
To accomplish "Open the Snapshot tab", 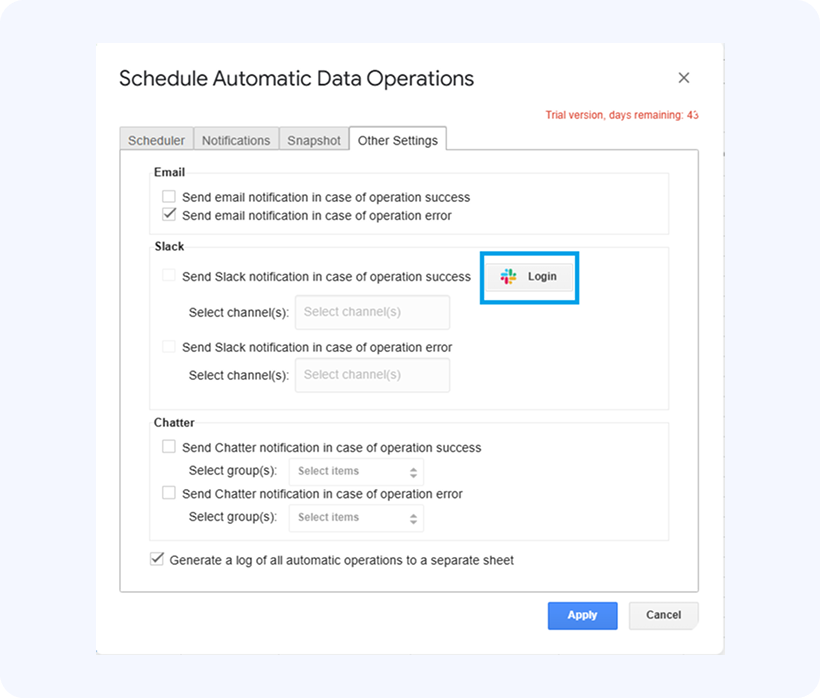I will [314, 141].
